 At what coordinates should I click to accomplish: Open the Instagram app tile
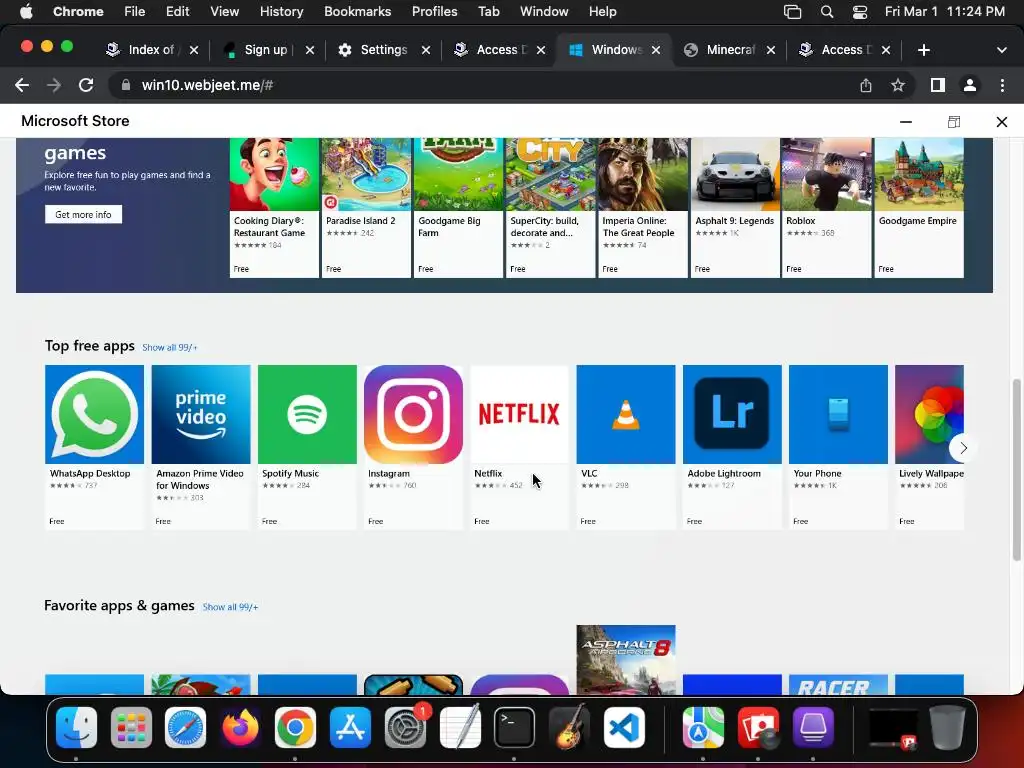click(413, 447)
